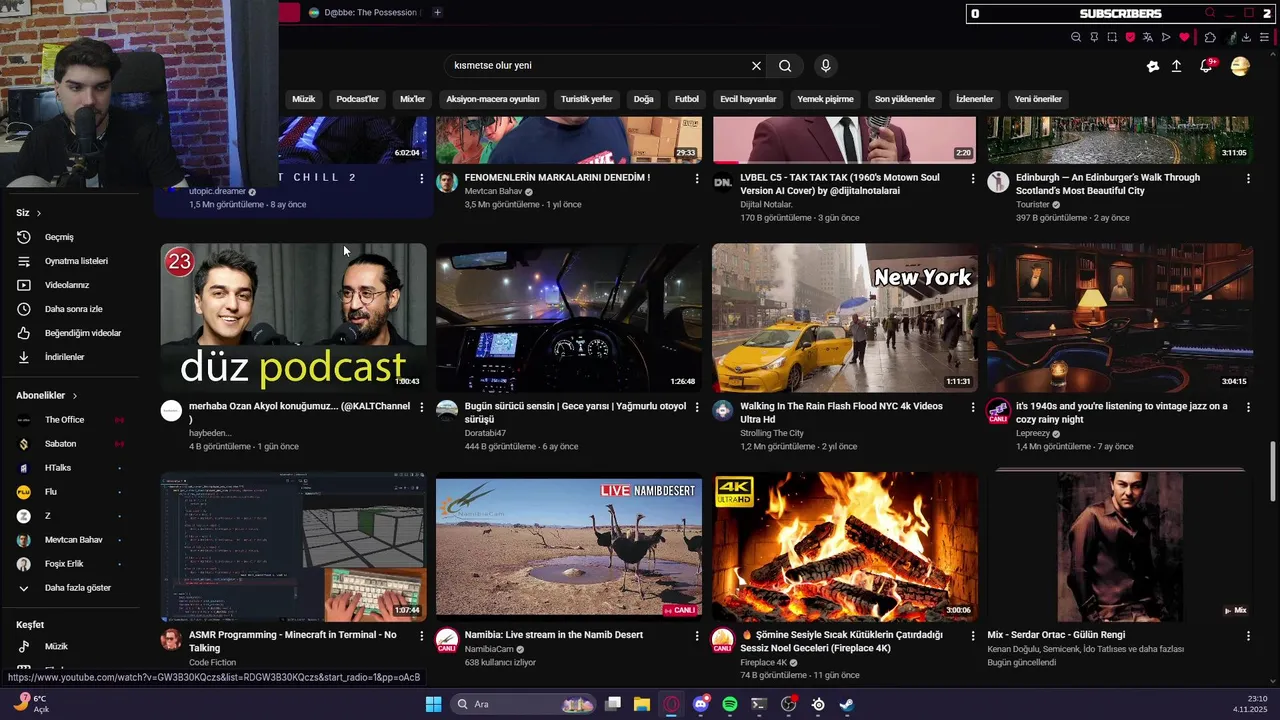Clear the YouTube search box text
Image resolution: width=1280 pixels, height=720 pixels.
pyautogui.click(x=756, y=66)
